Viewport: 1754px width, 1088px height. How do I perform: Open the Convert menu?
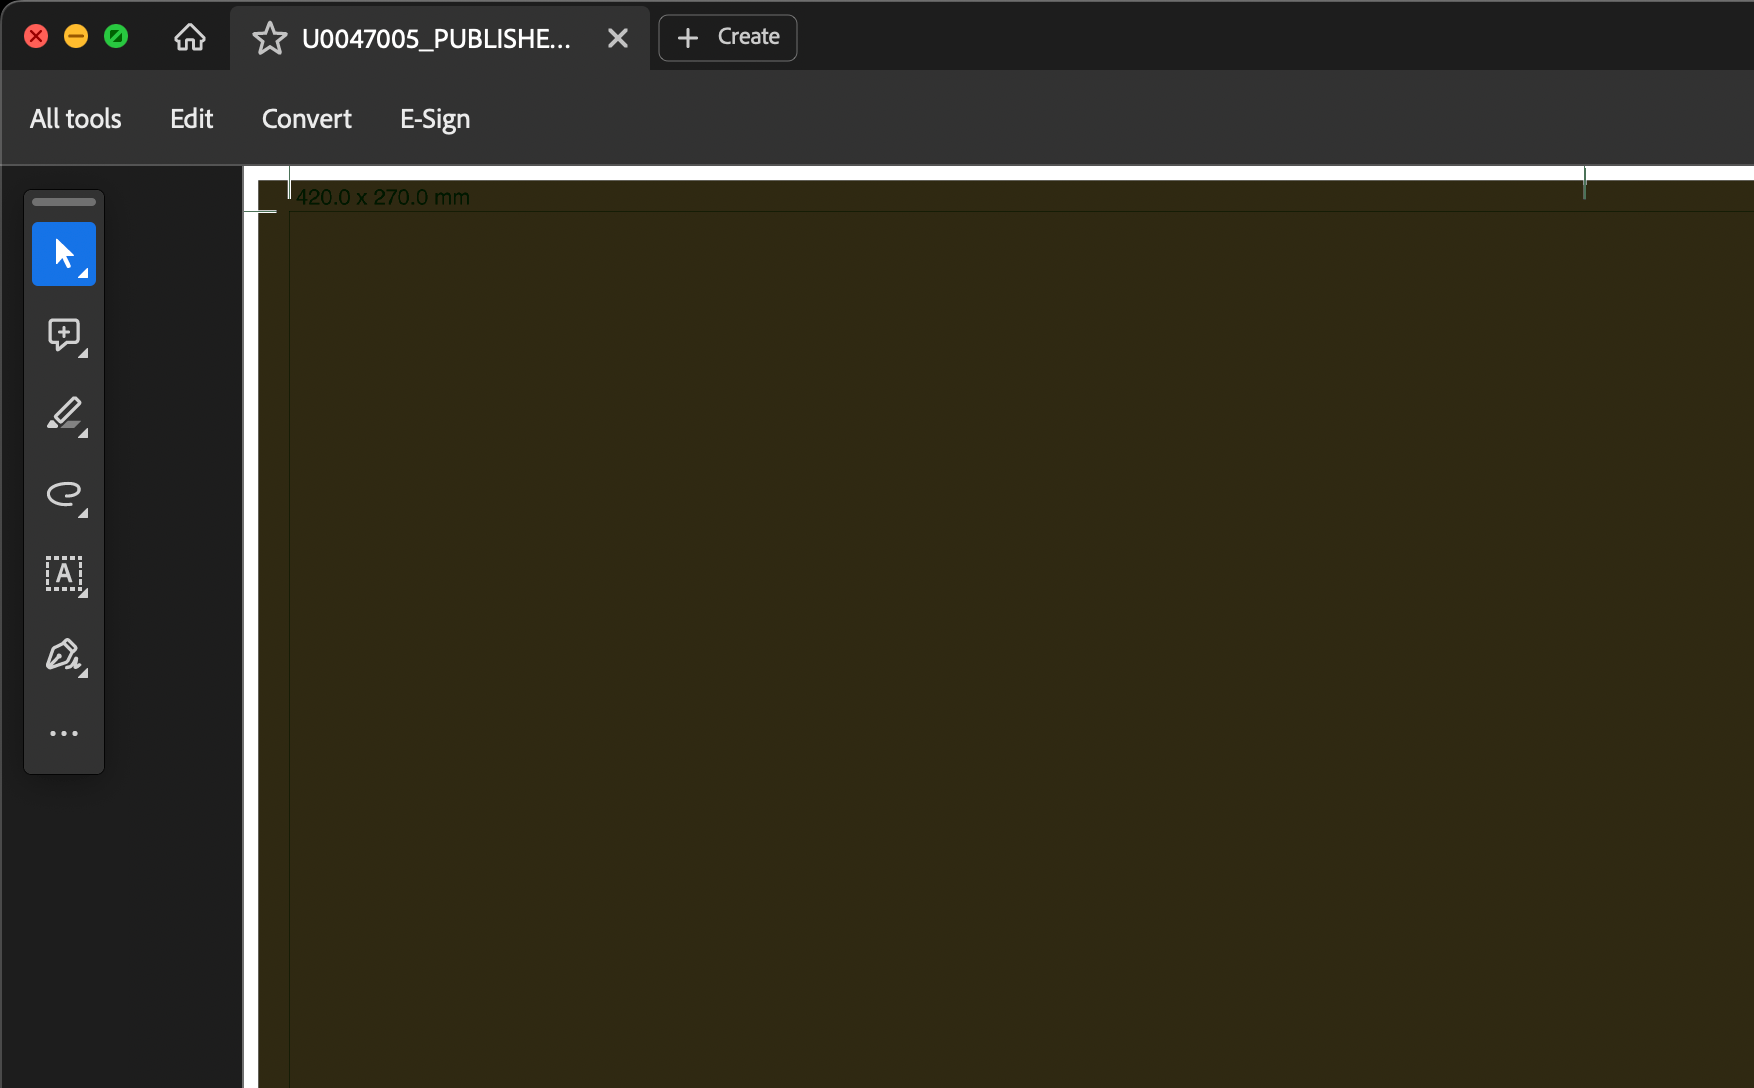tap(306, 118)
